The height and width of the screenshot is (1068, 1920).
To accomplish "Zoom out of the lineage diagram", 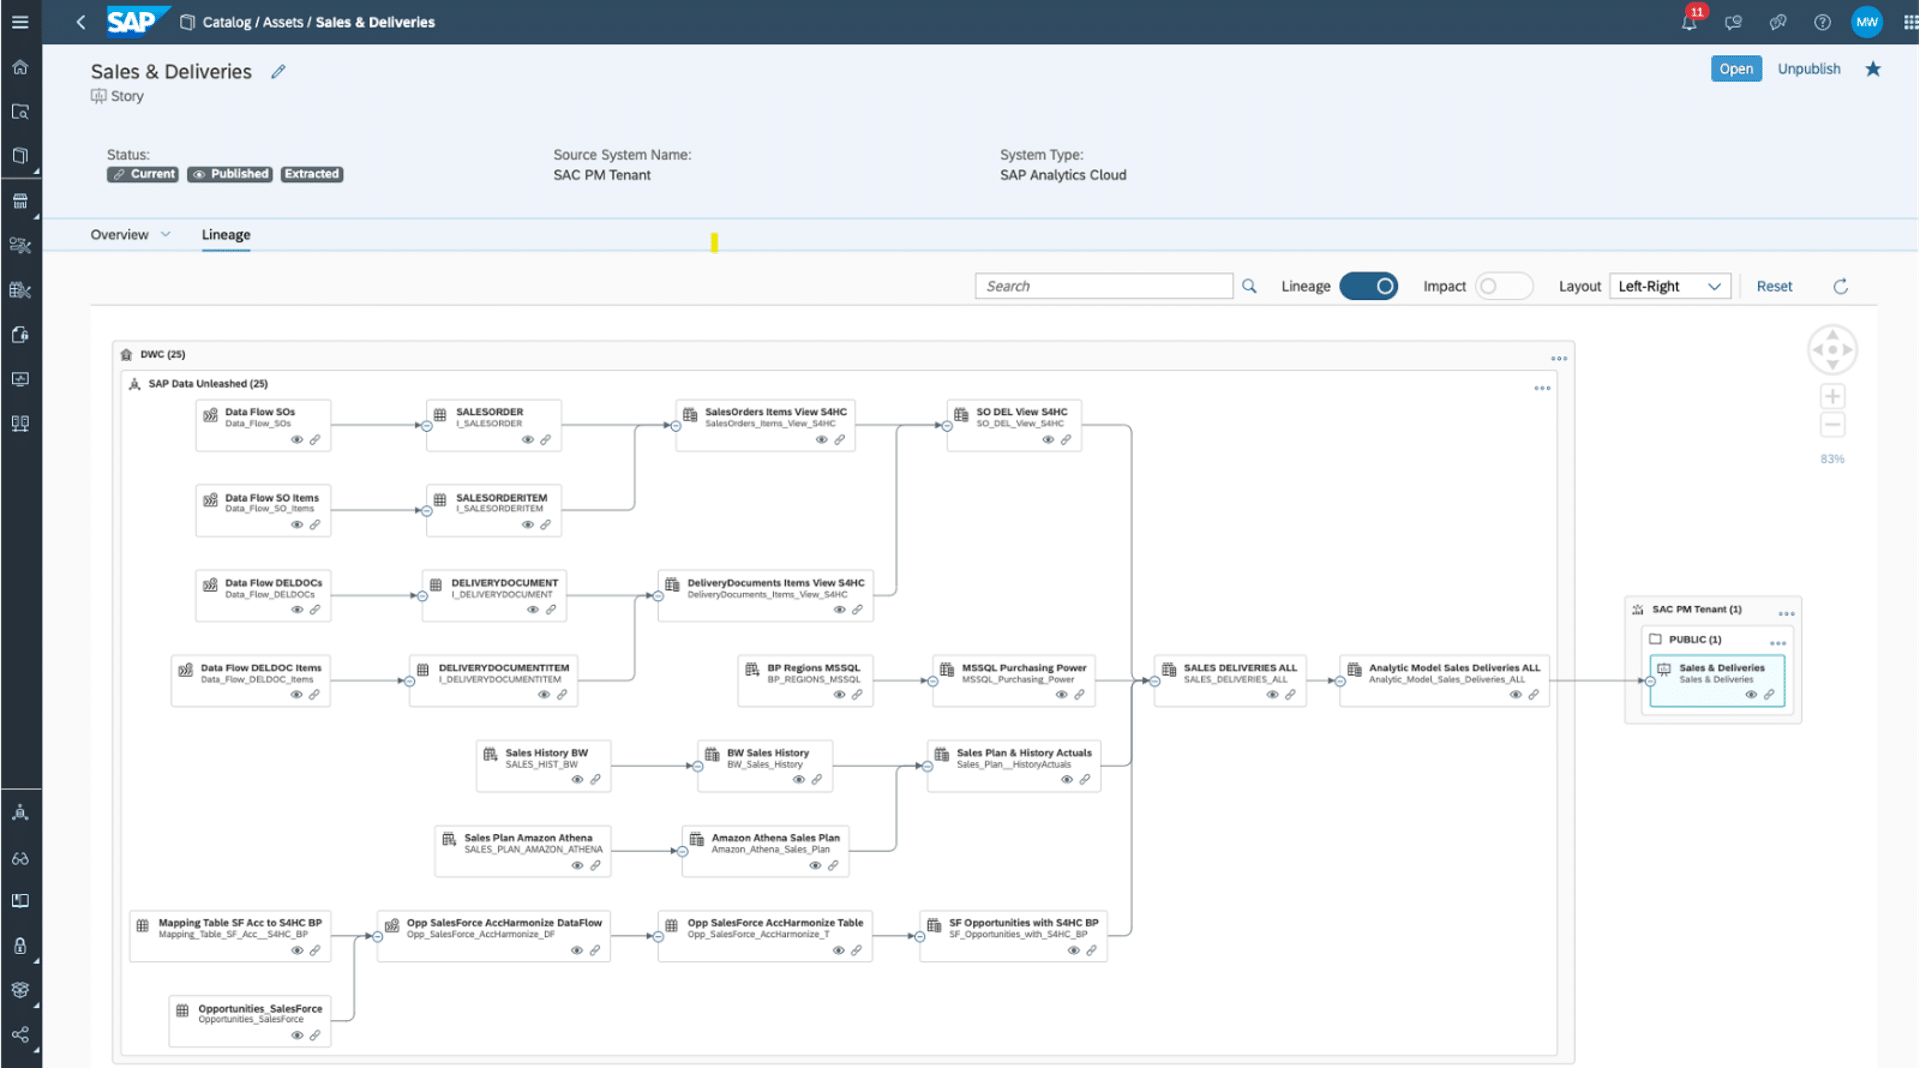I will (x=1832, y=425).
